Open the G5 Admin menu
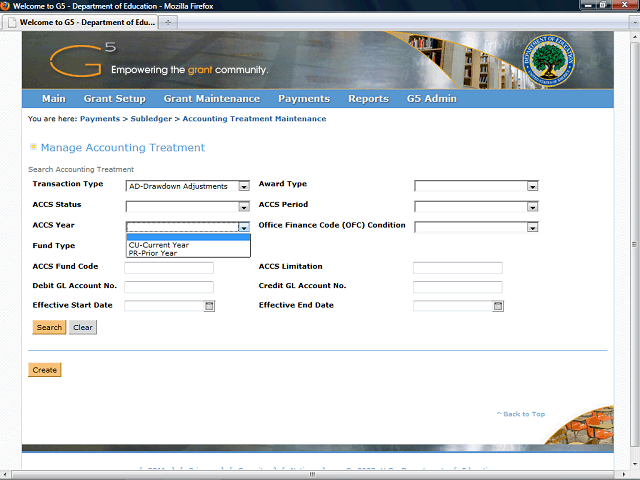This screenshot has width=640, height=480. (431, 99)
